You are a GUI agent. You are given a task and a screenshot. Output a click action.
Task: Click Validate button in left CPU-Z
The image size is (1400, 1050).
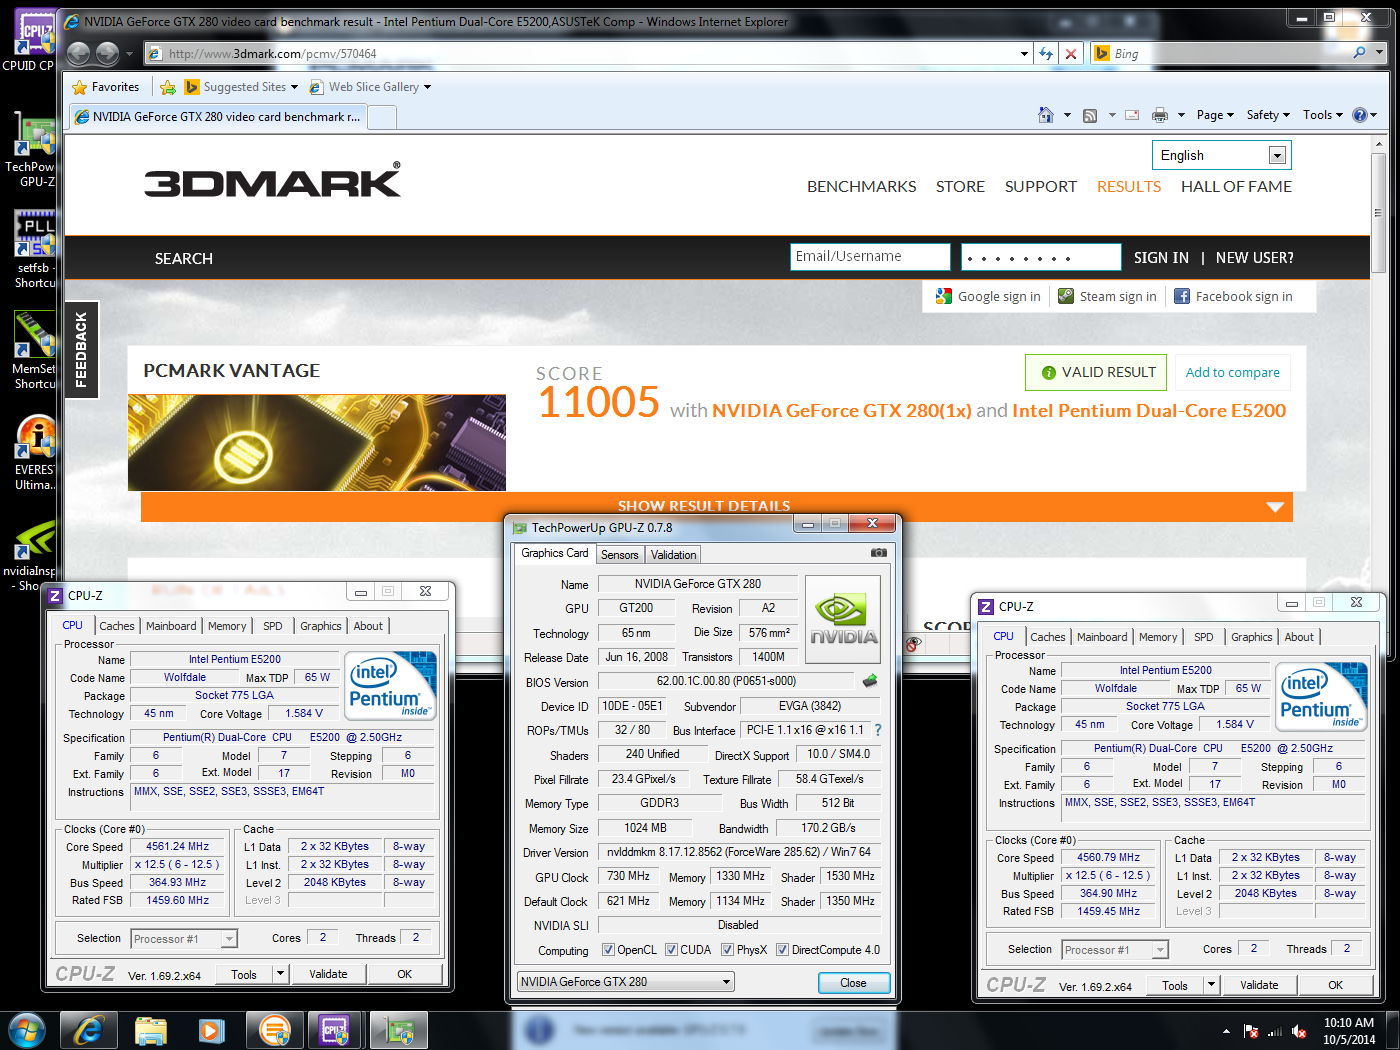click(x=328, y=973)
